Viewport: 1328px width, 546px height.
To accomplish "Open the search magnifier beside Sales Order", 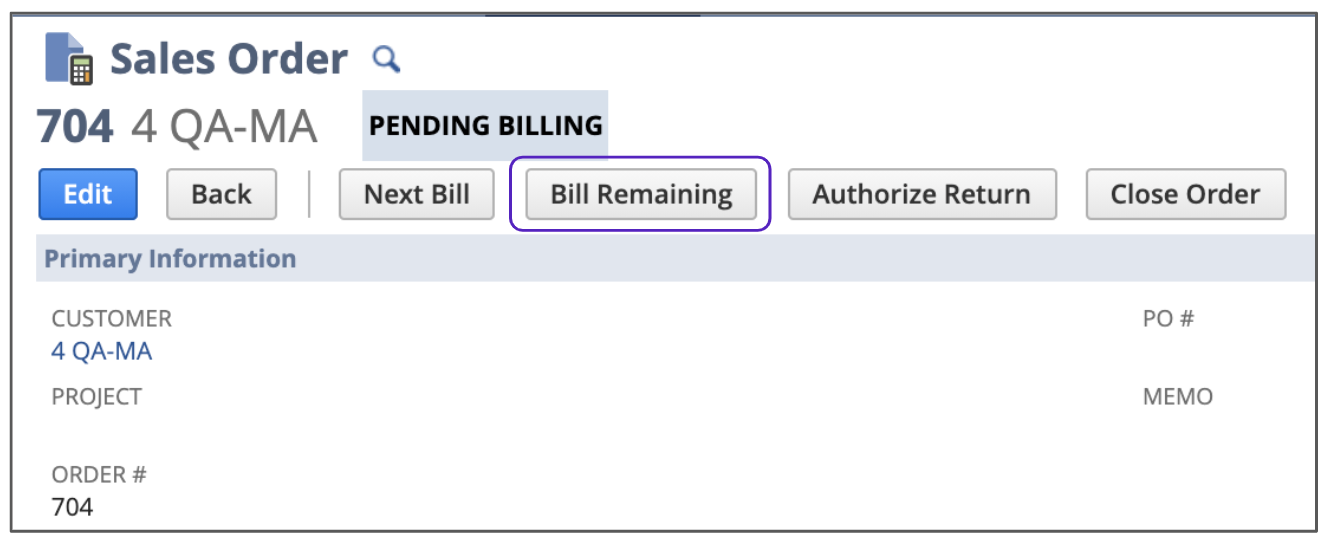I will tap(386, 59).
